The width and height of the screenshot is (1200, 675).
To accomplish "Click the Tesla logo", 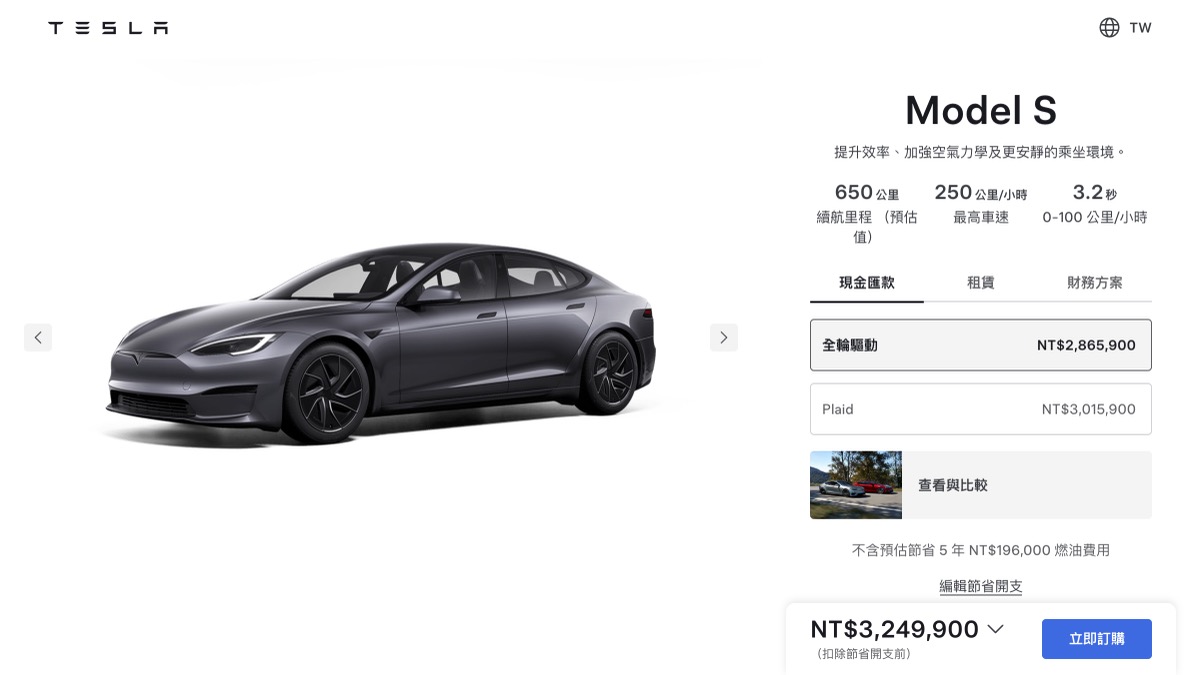I will (108, 28).
